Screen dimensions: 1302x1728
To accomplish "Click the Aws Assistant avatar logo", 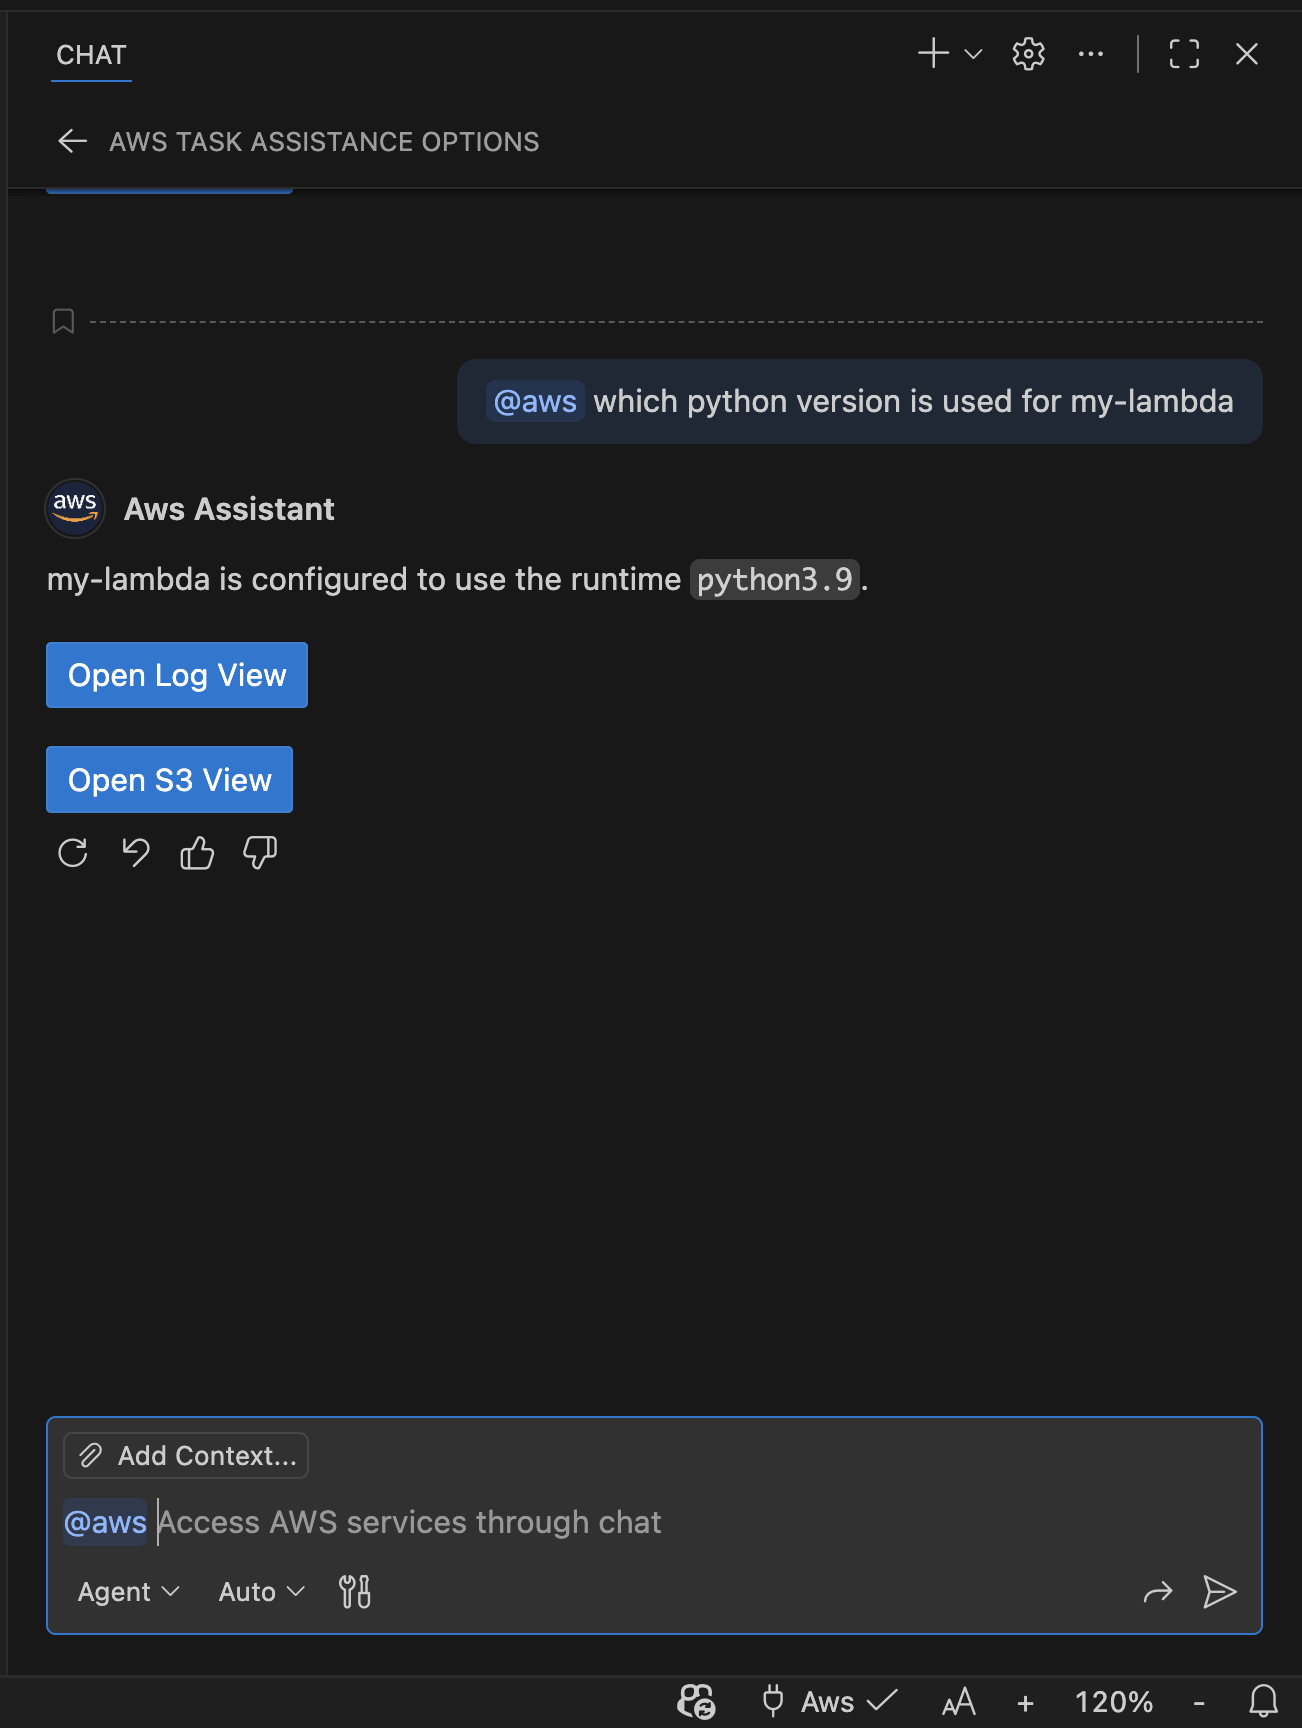I will coord(74,508).
